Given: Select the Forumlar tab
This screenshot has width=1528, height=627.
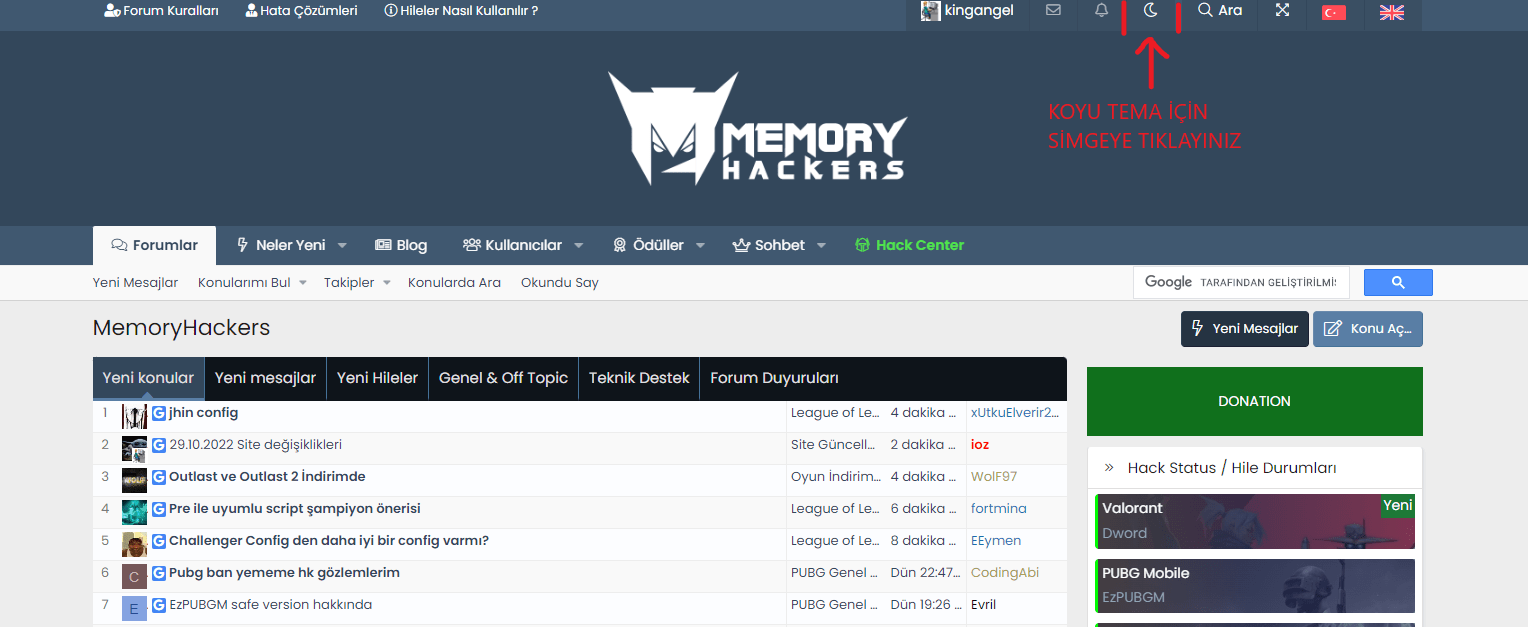Looking at the screenshot, I should [x=154, y=245].
